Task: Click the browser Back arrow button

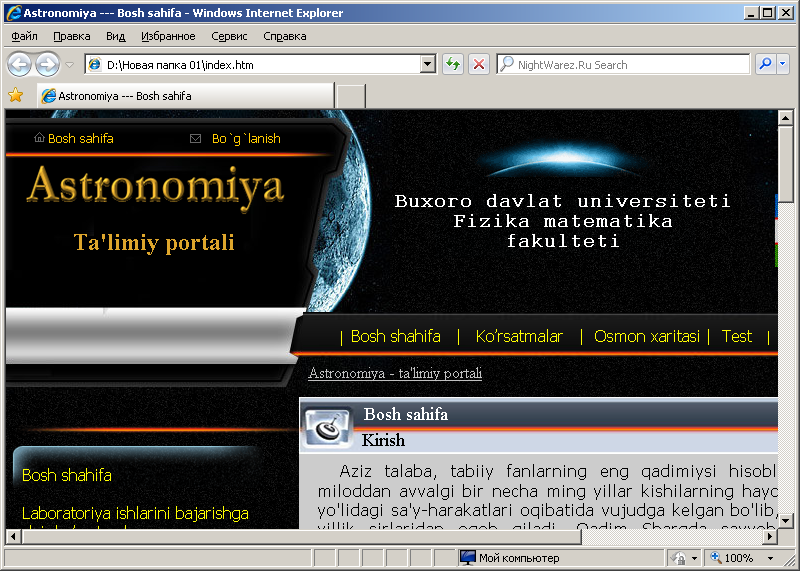Action: pyautogui.click(x=19, y=65)
